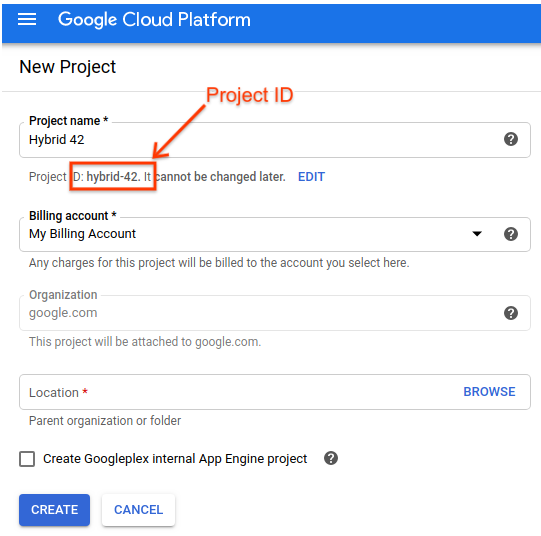
Task: Click the Project name help icon
Action: tap(511, 139)
